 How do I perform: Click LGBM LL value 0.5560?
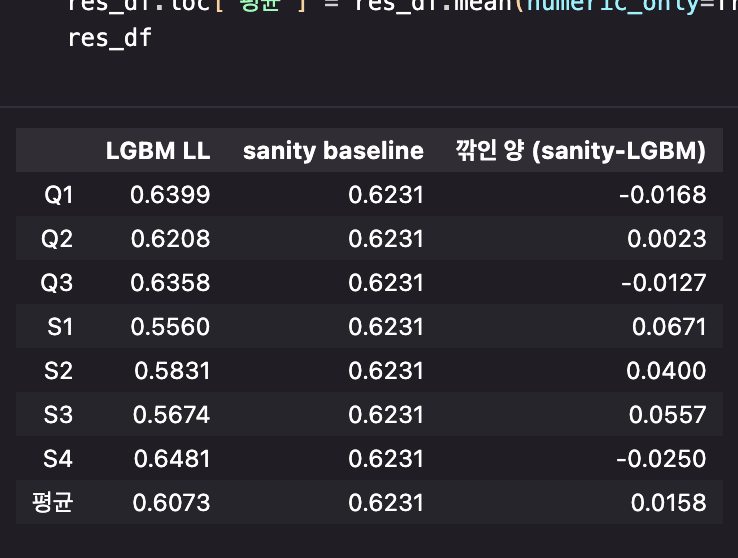click(170, 327)
